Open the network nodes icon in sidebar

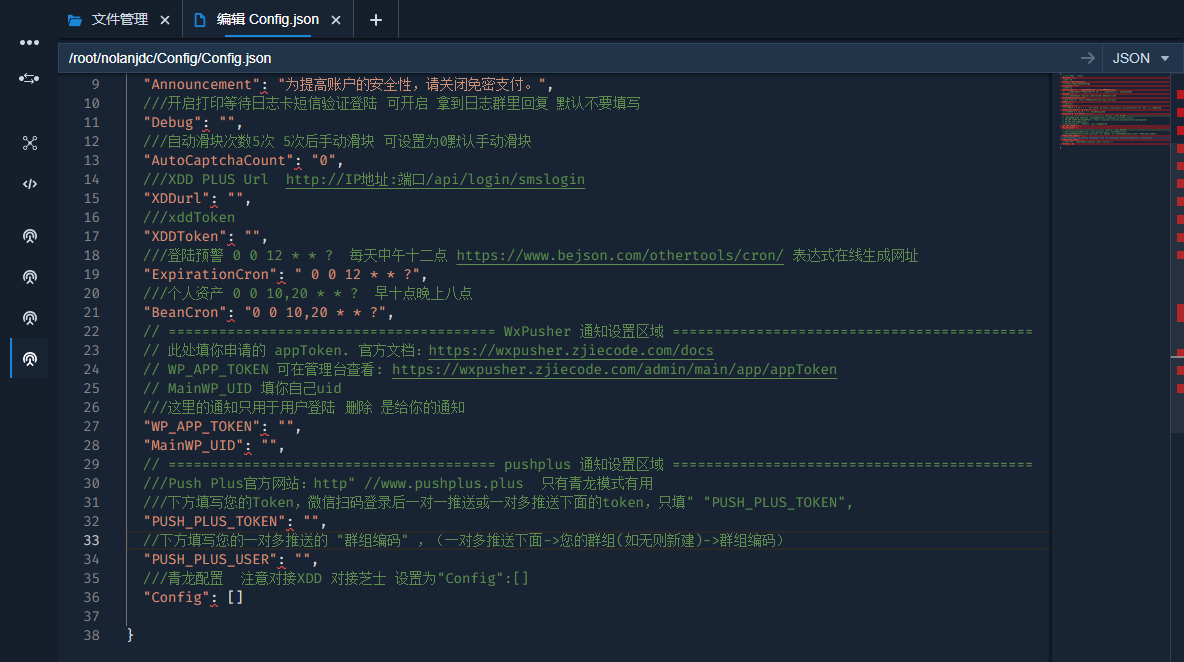[x=29, y=143]
